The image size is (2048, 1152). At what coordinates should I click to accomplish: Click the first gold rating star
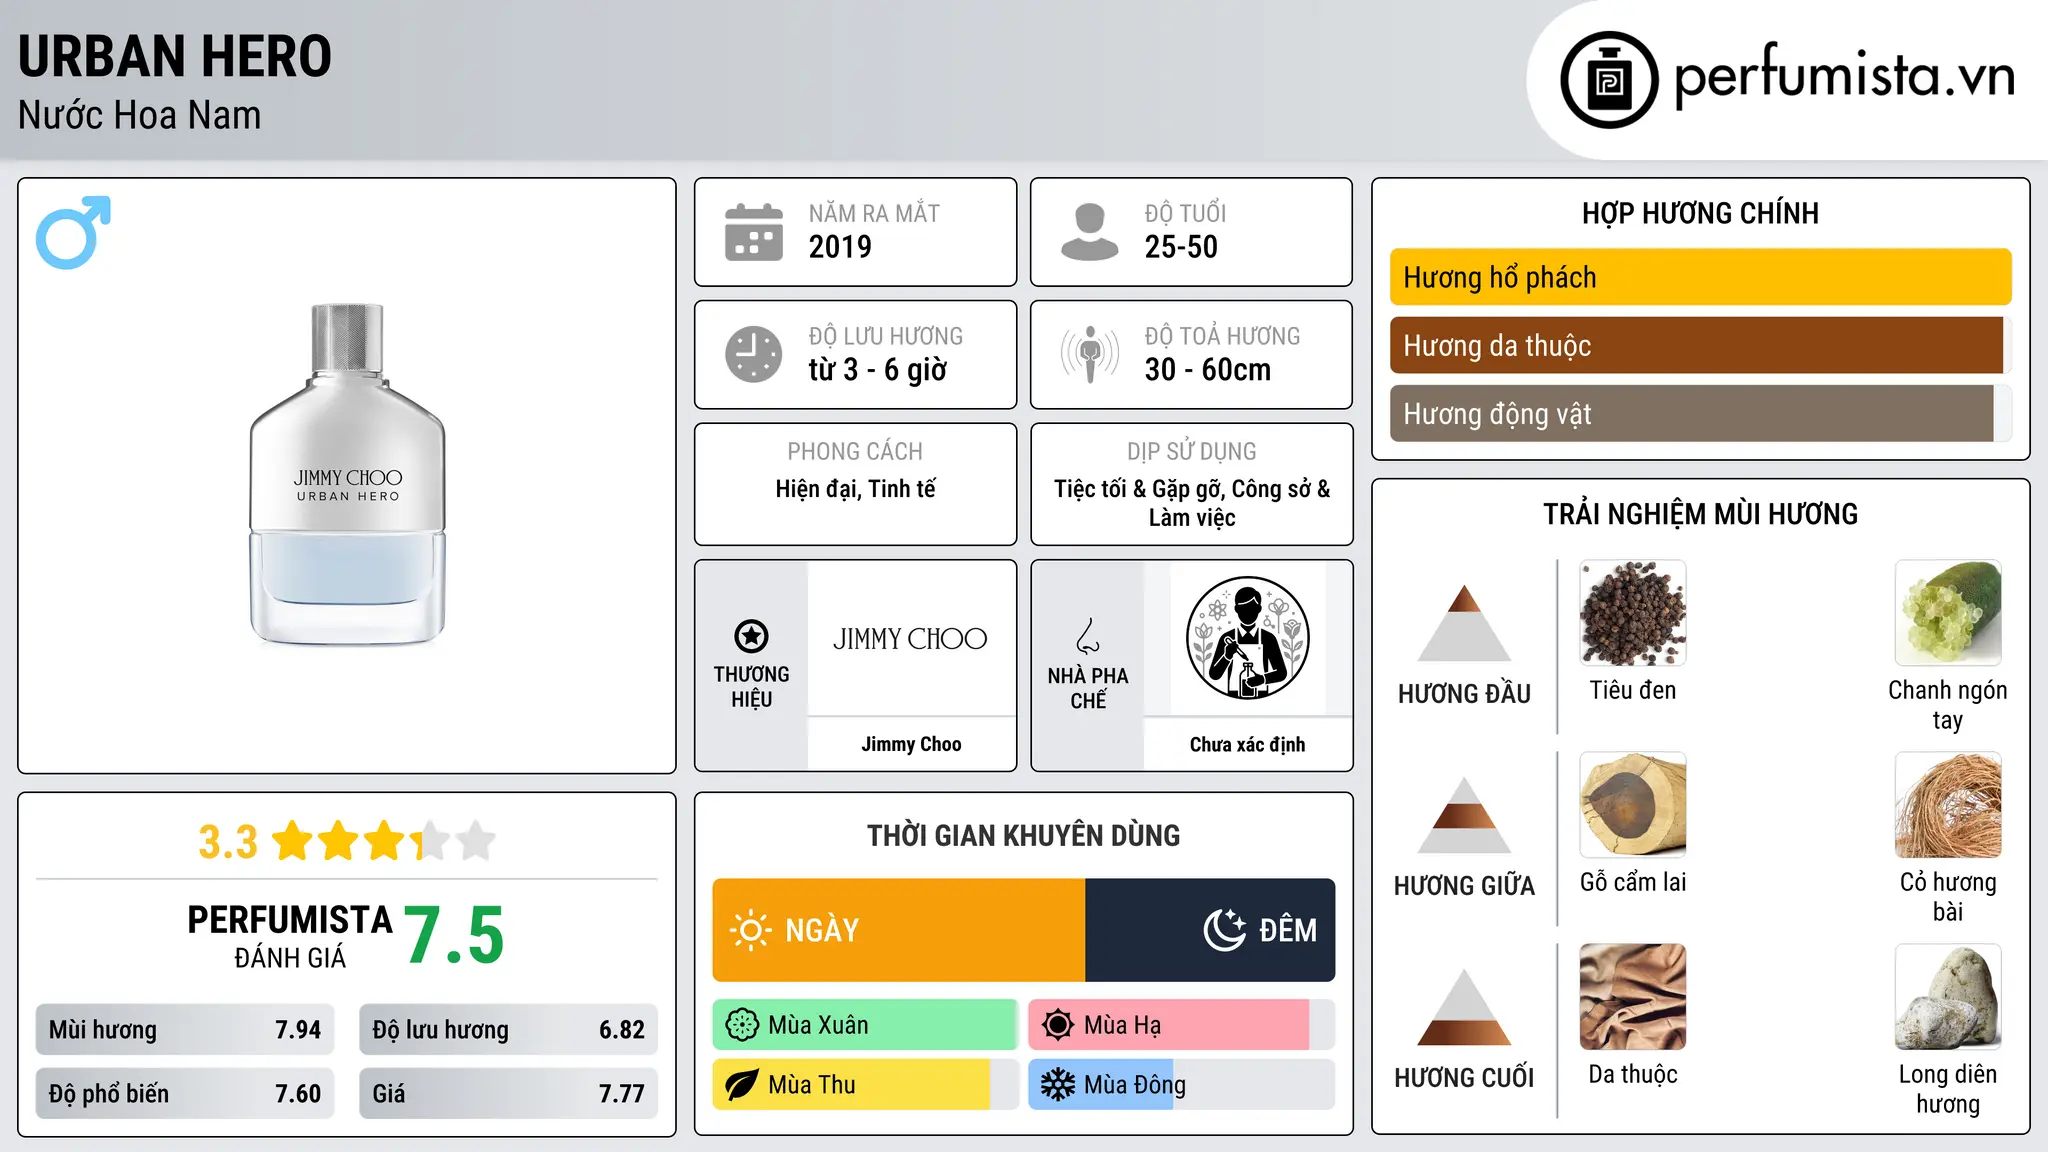(293, 841)
